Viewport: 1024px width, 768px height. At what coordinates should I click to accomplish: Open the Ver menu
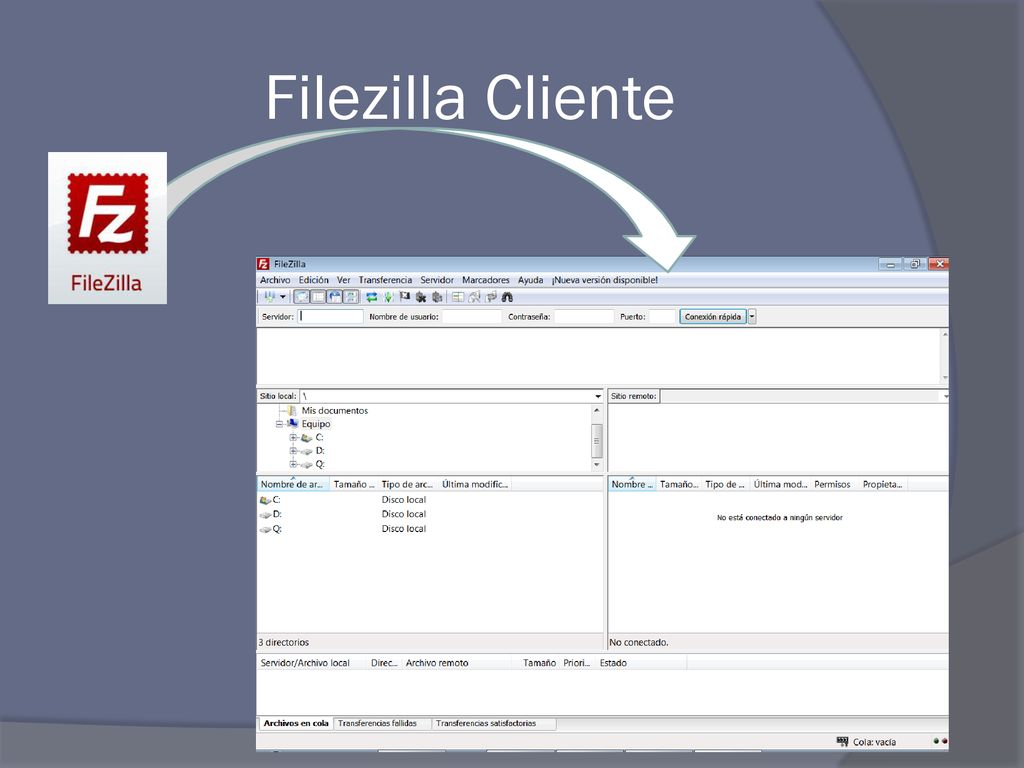(344, 280)
